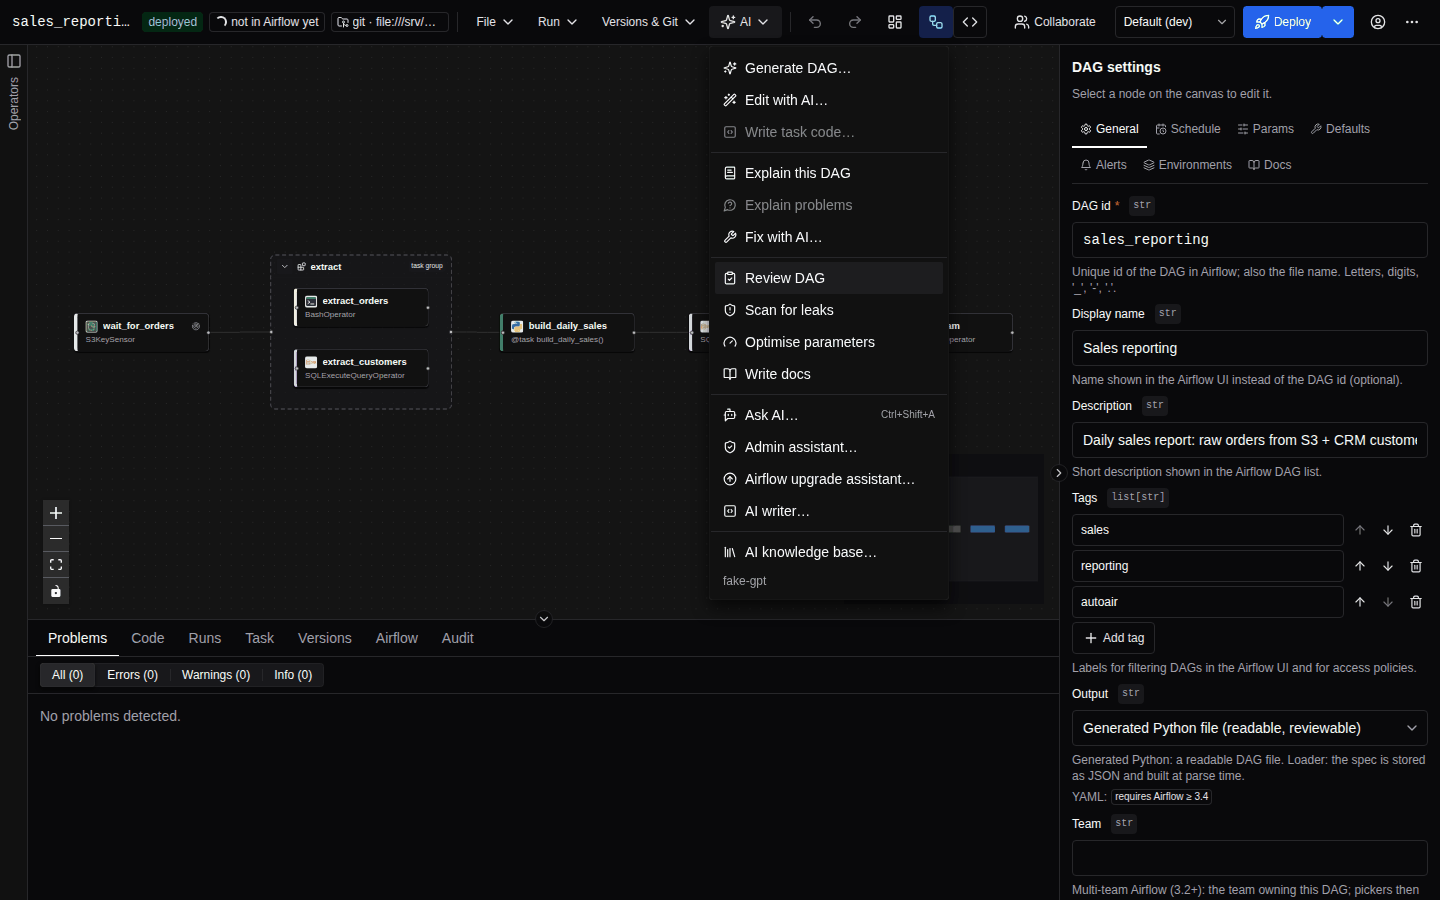This screenshot has width=1440, height=900.
Task: Open the user account icon
Action: coord(1378,22)
